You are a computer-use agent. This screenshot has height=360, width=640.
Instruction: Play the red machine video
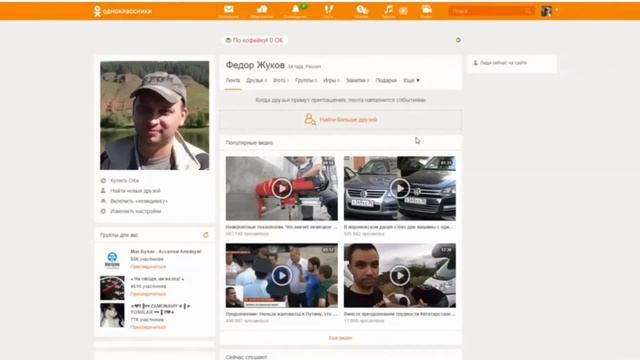(x=282, y=189)
